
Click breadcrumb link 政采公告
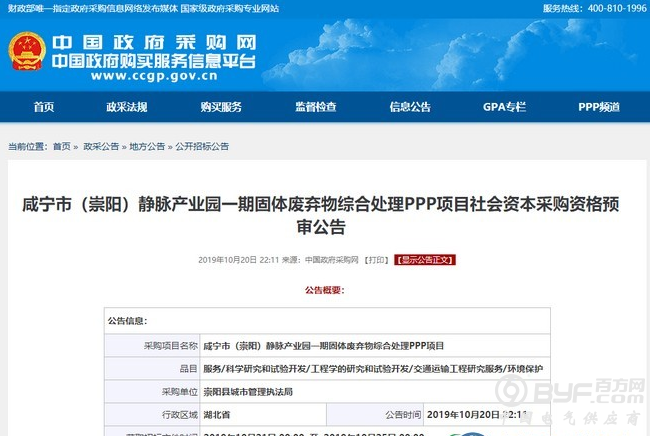(x=101, y=147)
